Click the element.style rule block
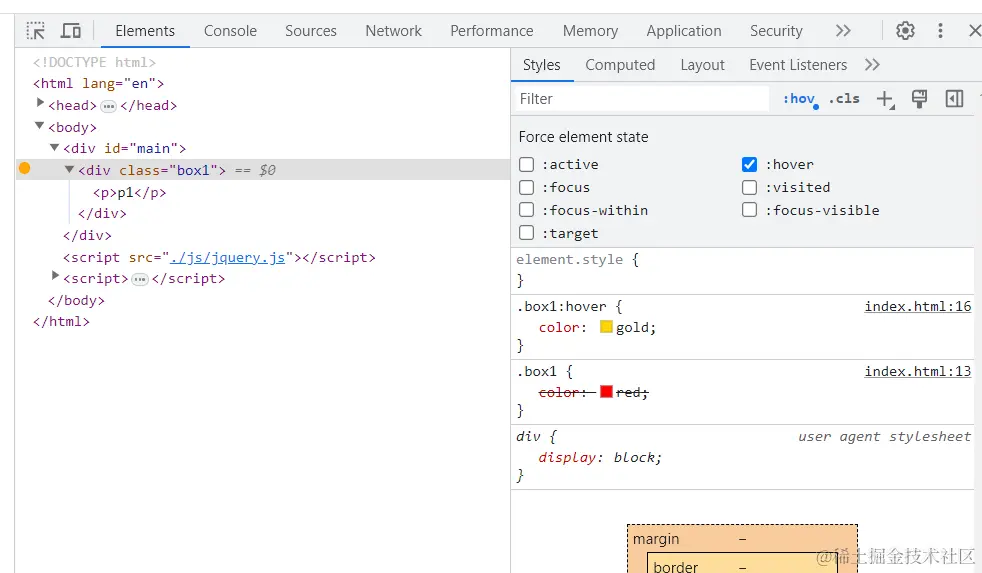The image size is (982, 573). (742, 270)
